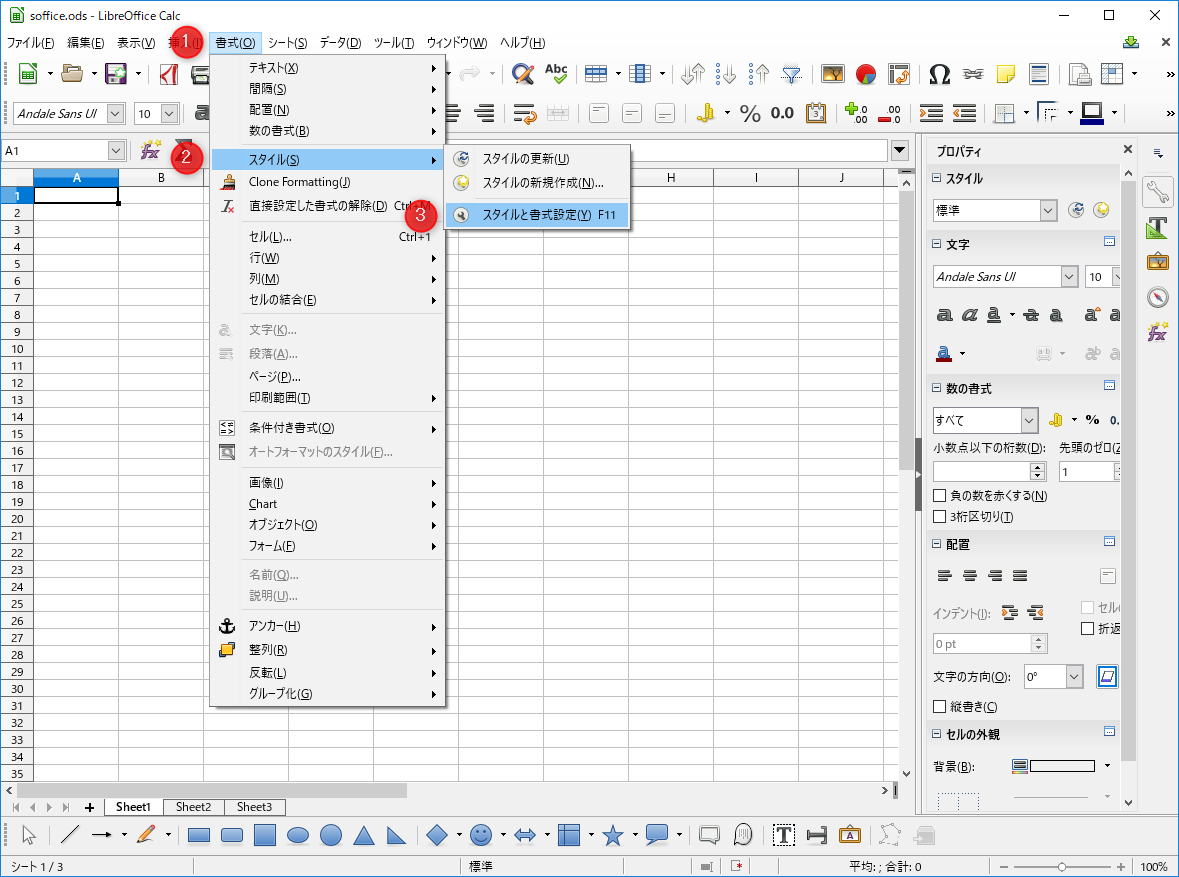Screen dimensions: 1179x877
Task: Collapse the 配置 section in Properties
Action: point(937,545)
